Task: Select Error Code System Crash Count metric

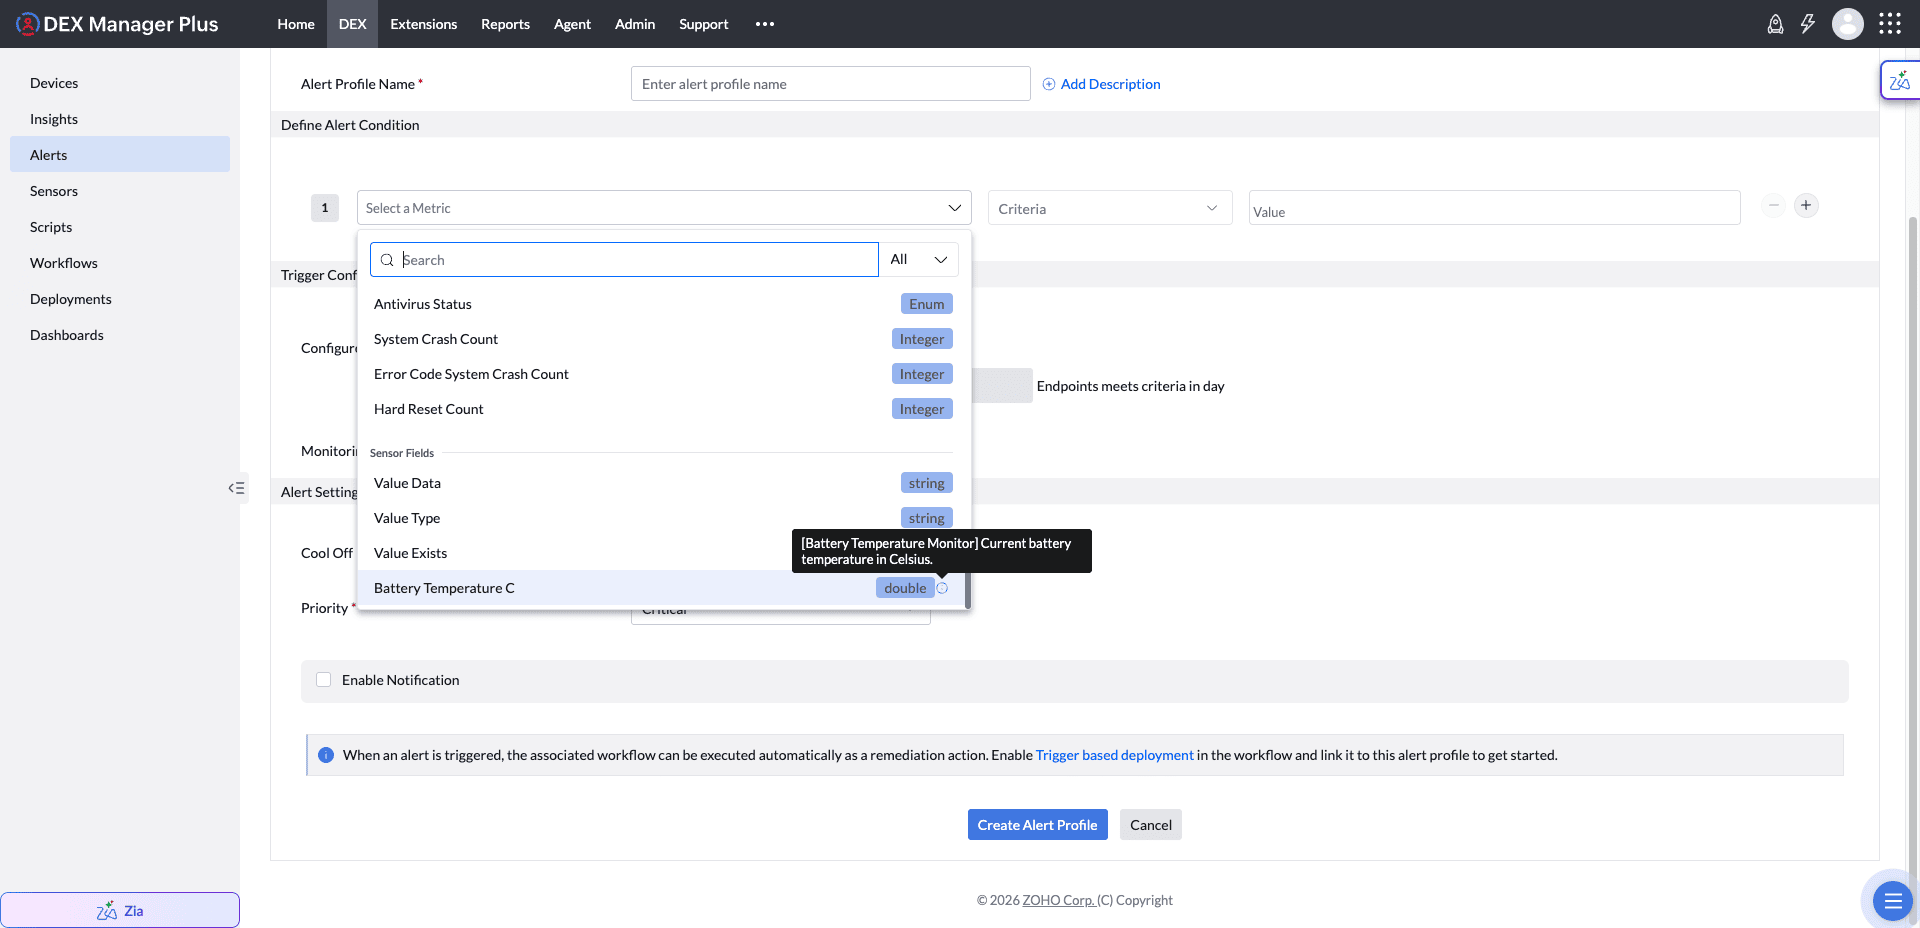Action: tap(661, 374)
